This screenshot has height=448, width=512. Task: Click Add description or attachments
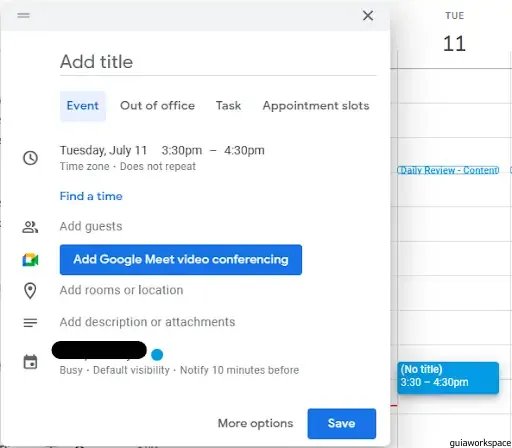(x=147, y=322)
